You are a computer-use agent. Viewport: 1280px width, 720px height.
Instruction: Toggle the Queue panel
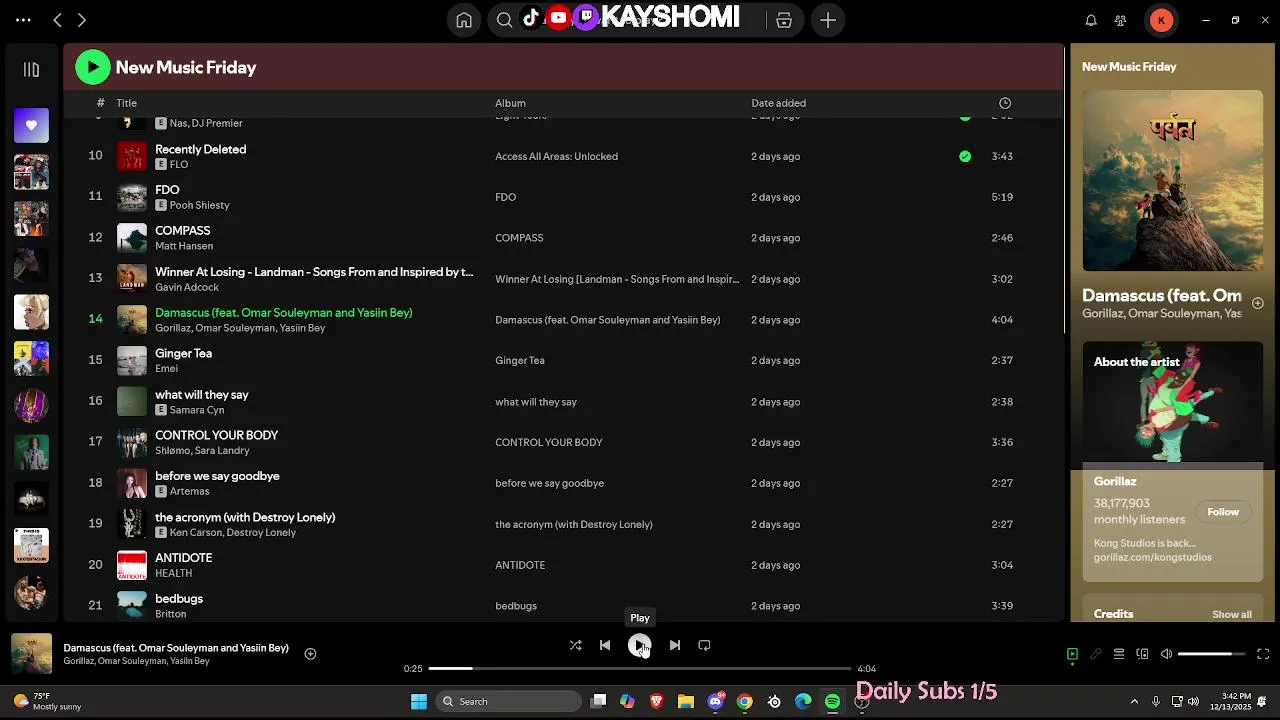(x=1119, y=654)
